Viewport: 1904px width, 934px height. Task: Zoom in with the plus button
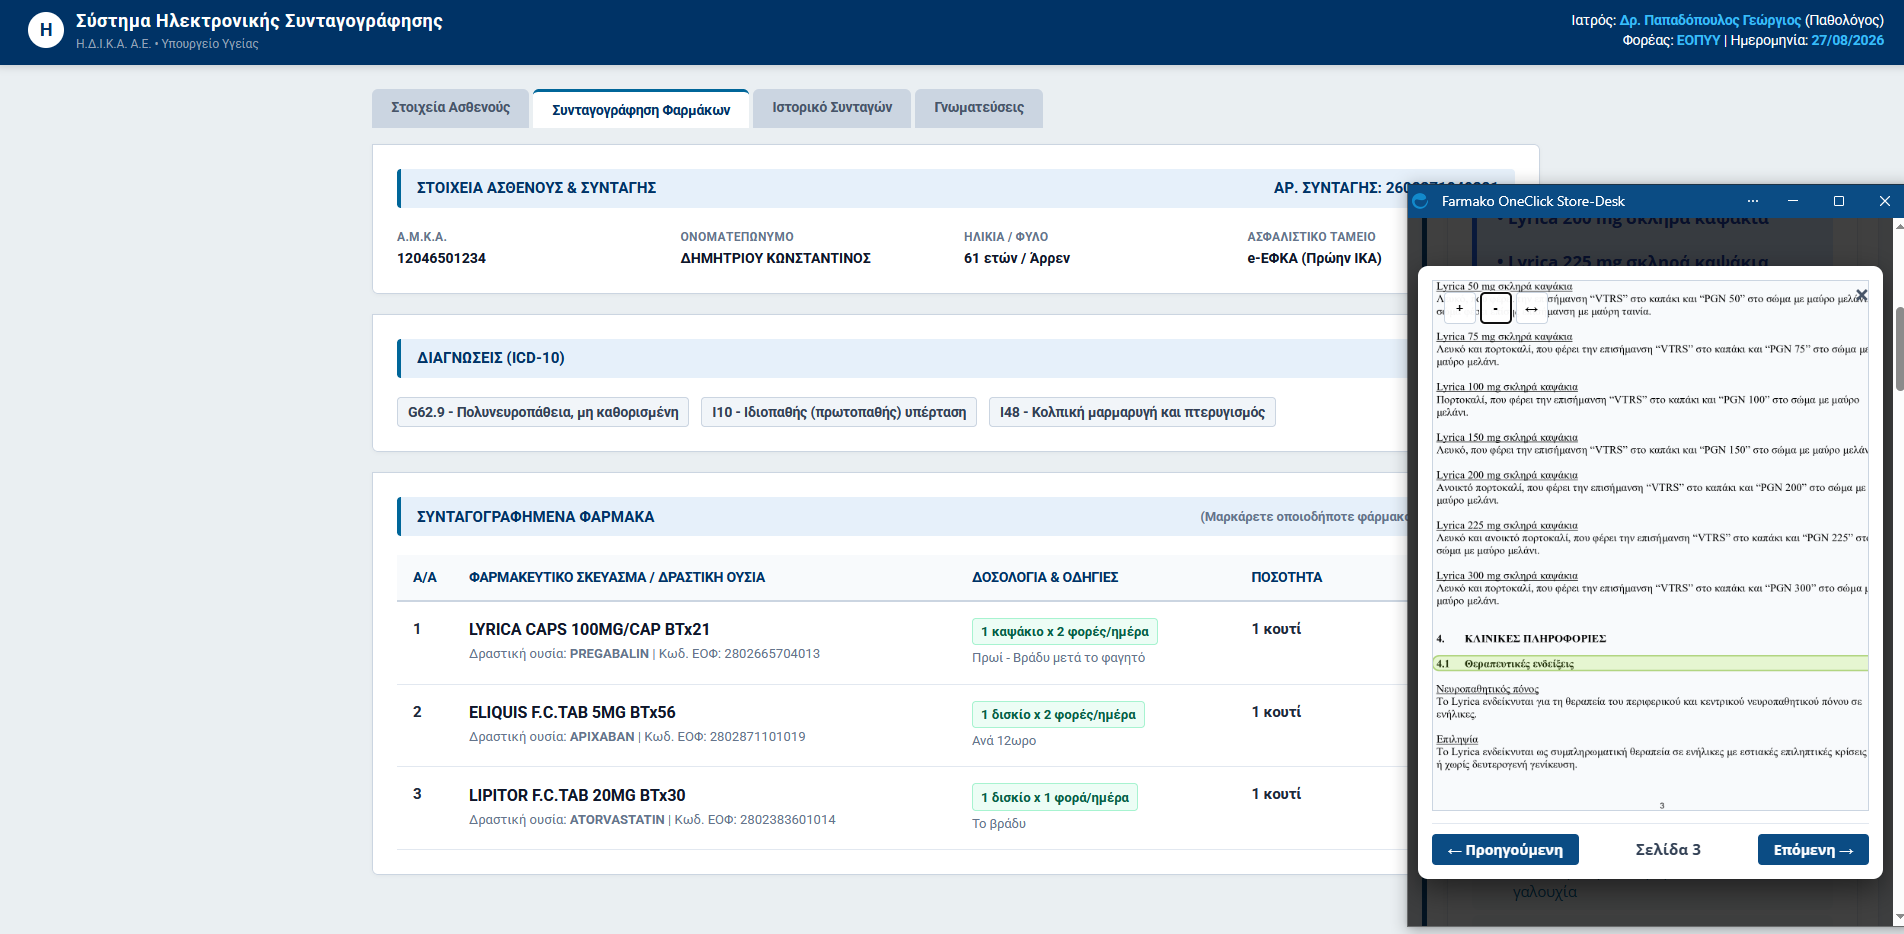click(1459, 309)
